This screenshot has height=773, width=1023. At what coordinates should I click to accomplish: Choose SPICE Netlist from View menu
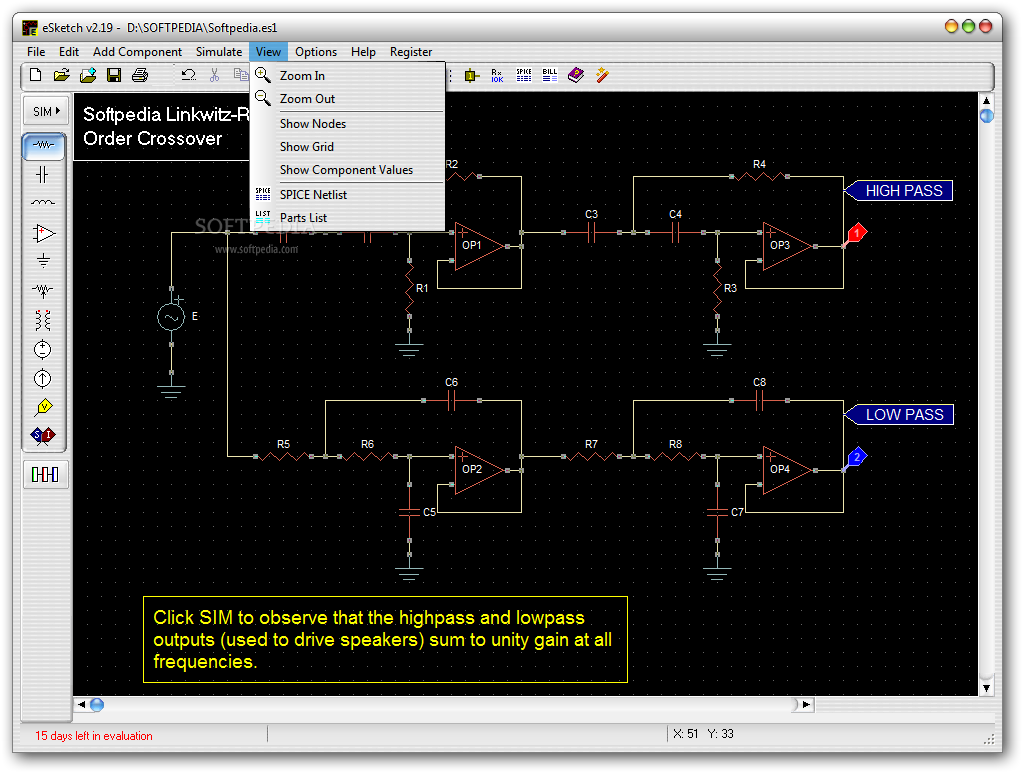point(348,194)
